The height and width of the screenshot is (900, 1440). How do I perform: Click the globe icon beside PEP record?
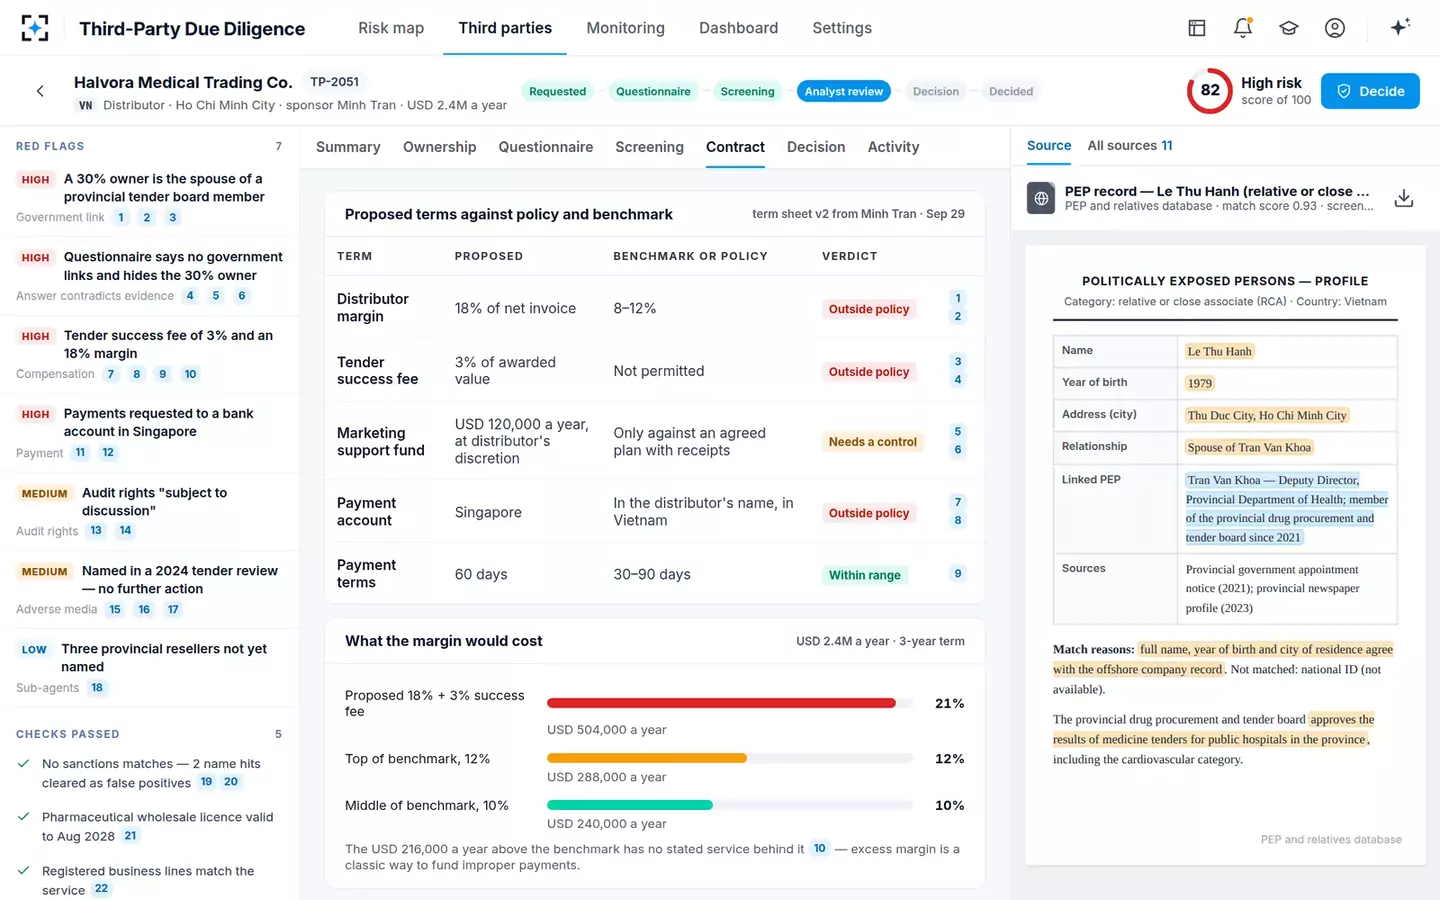pyautogui.click(x=1041, y=198)
